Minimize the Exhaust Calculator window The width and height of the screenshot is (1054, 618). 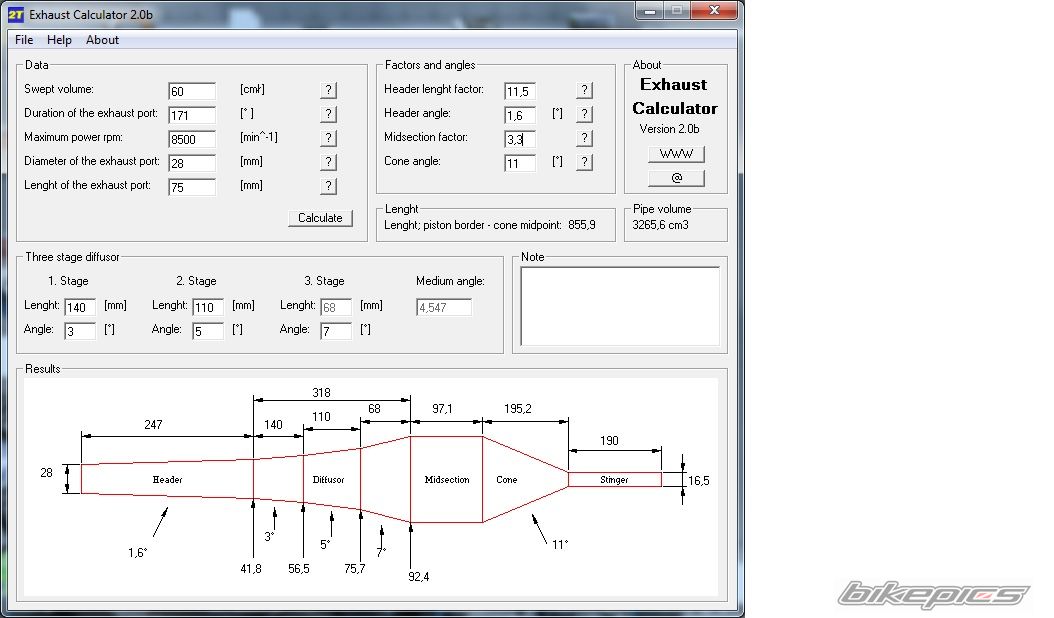pos(650,11)
